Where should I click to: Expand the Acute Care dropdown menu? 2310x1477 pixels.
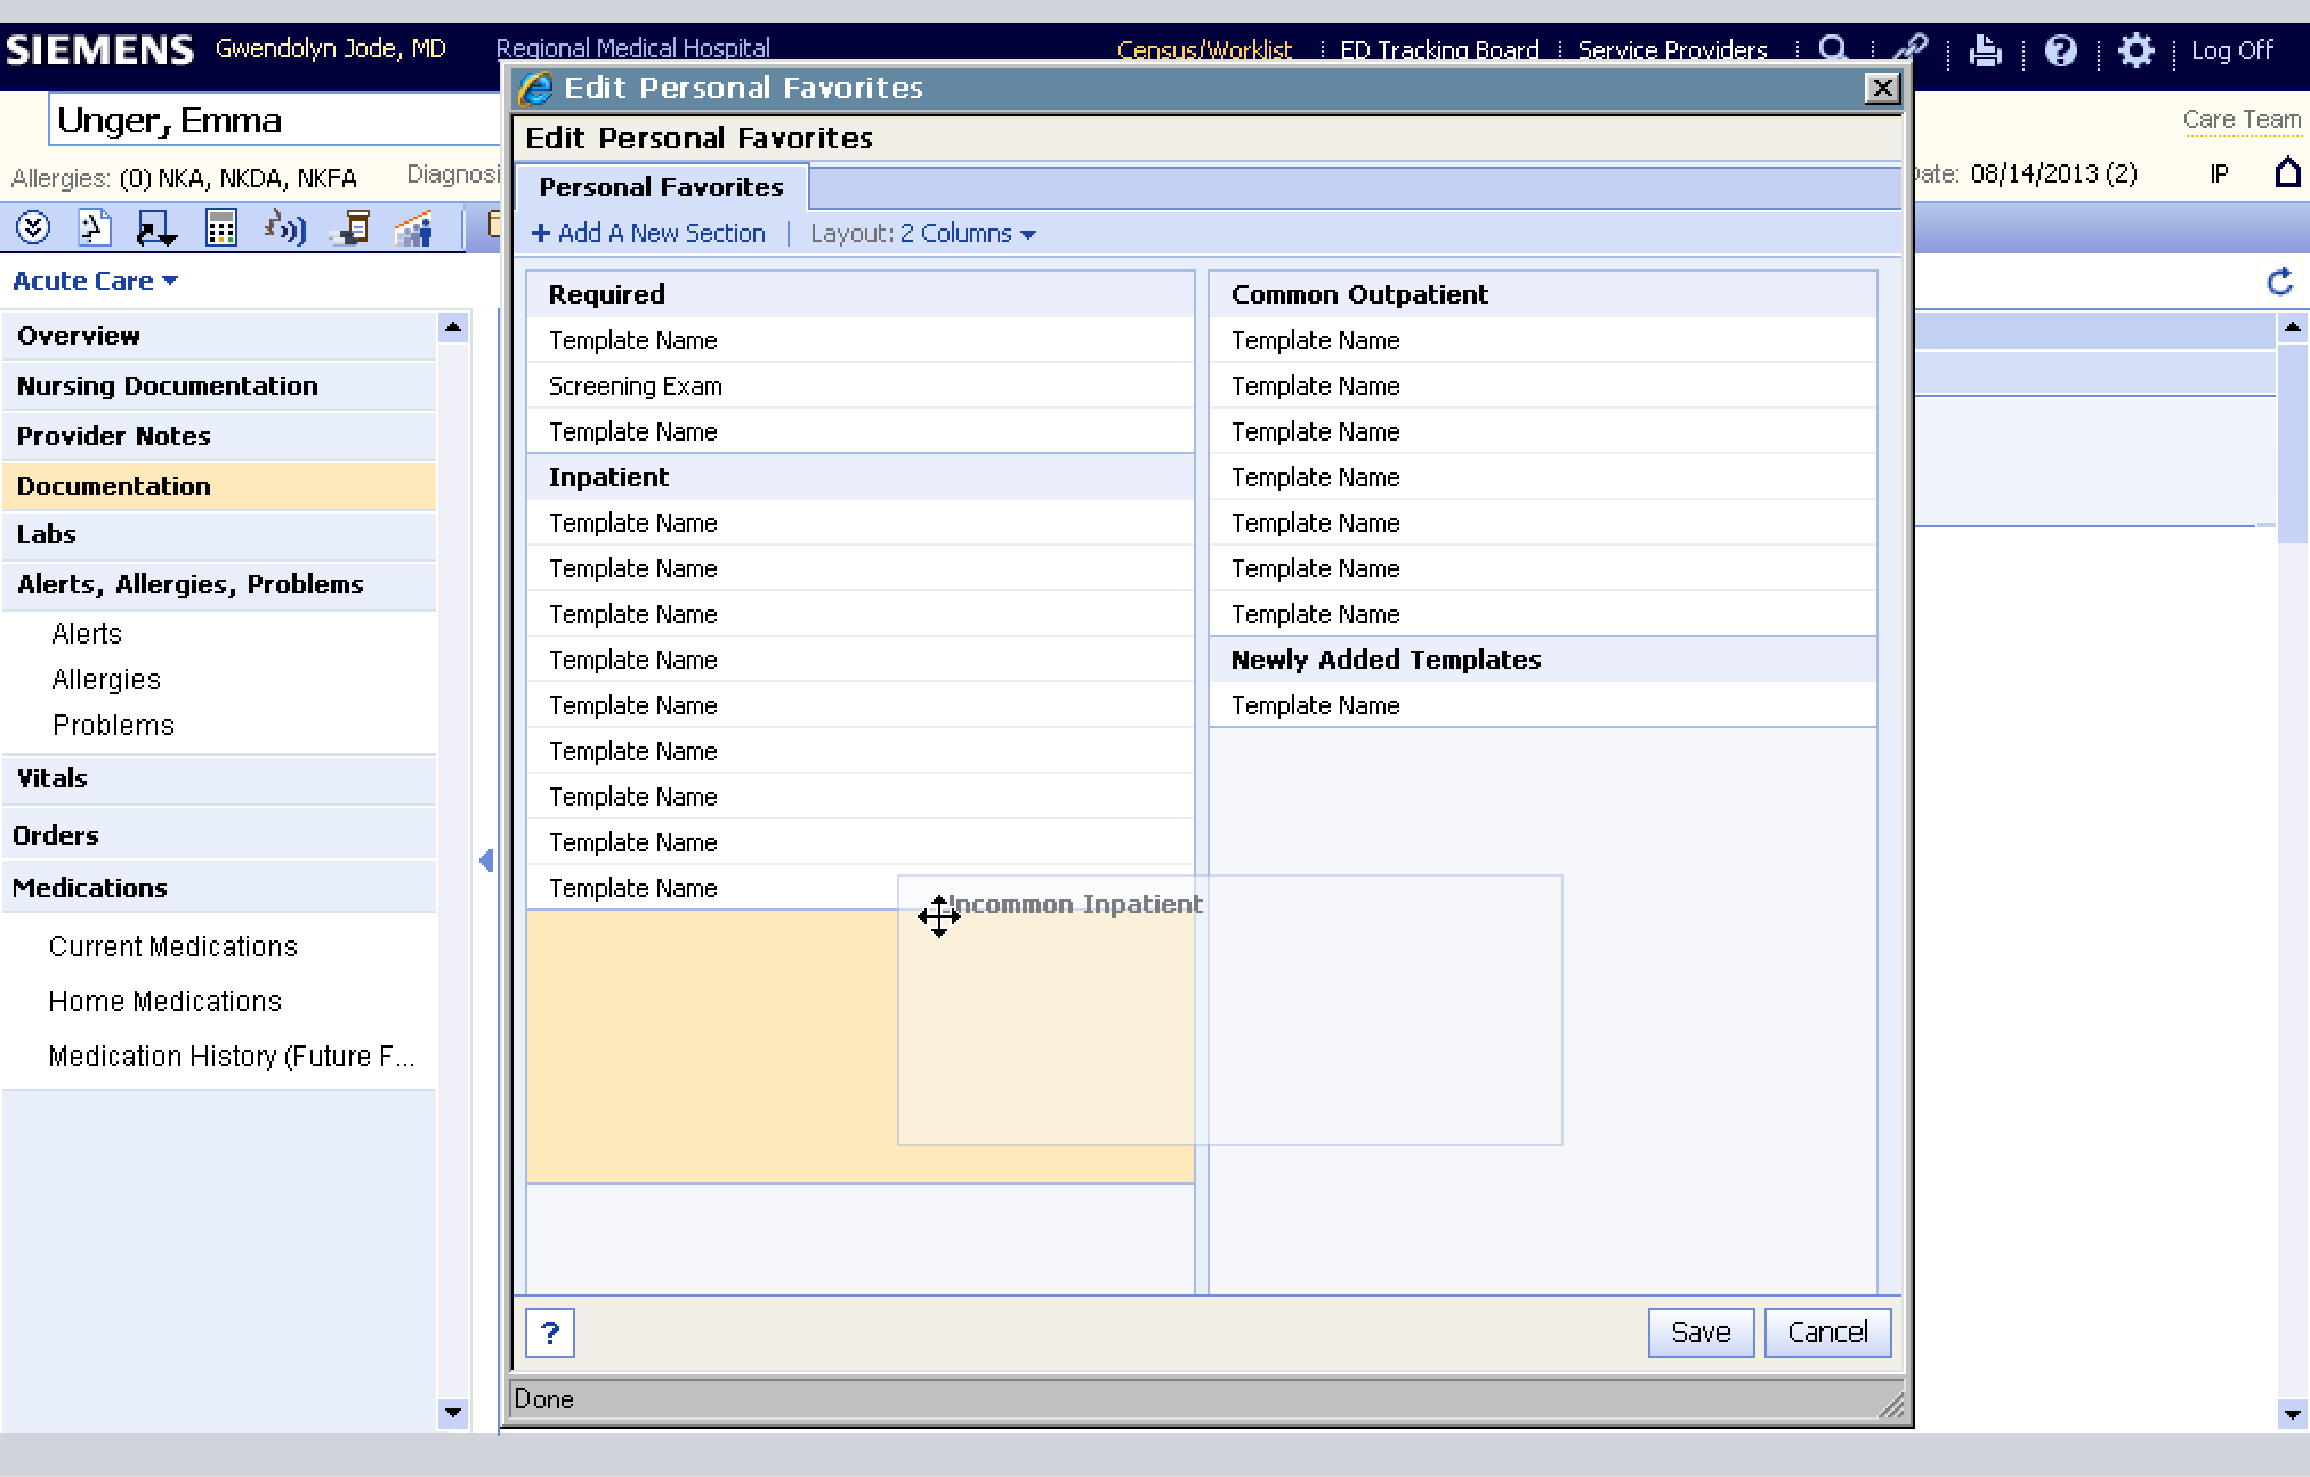tap(95, 282)
